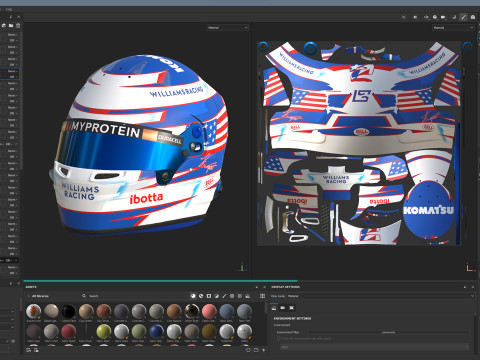
Task: Open the 3D viewport Material mode dropdown
Action: coord(227,28)
